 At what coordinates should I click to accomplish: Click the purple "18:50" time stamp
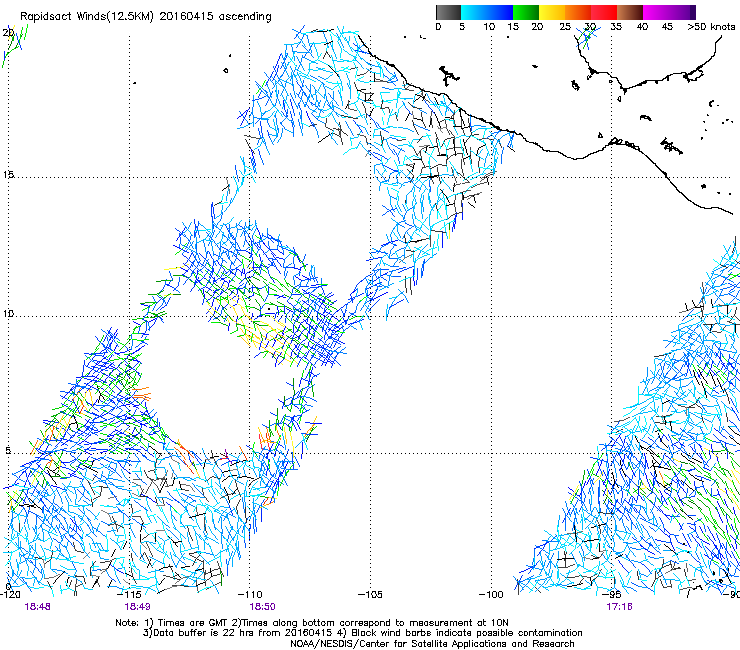coord(262,607)
